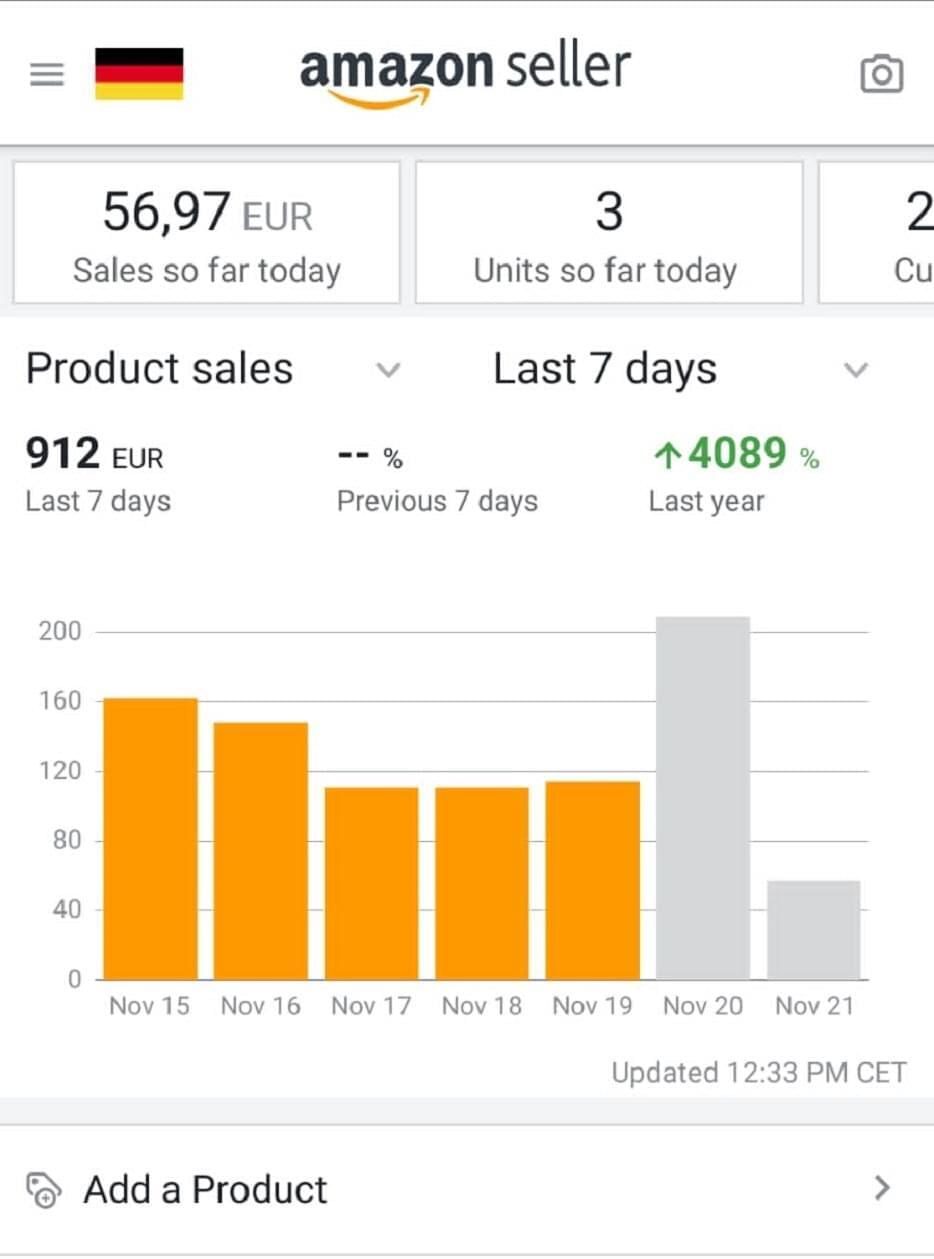Tap the Nov 19 orange bar
Image resolution: width=934 pixels, height=1259 pixels.
pyautogui.click(x=592, y=880)
